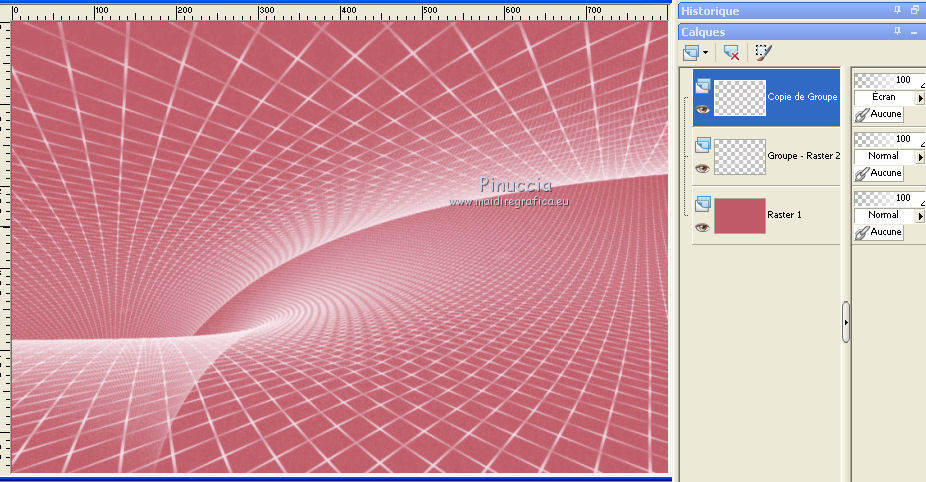
Task: Open the new layer dropdown arrow
Action: pos(705,53)
